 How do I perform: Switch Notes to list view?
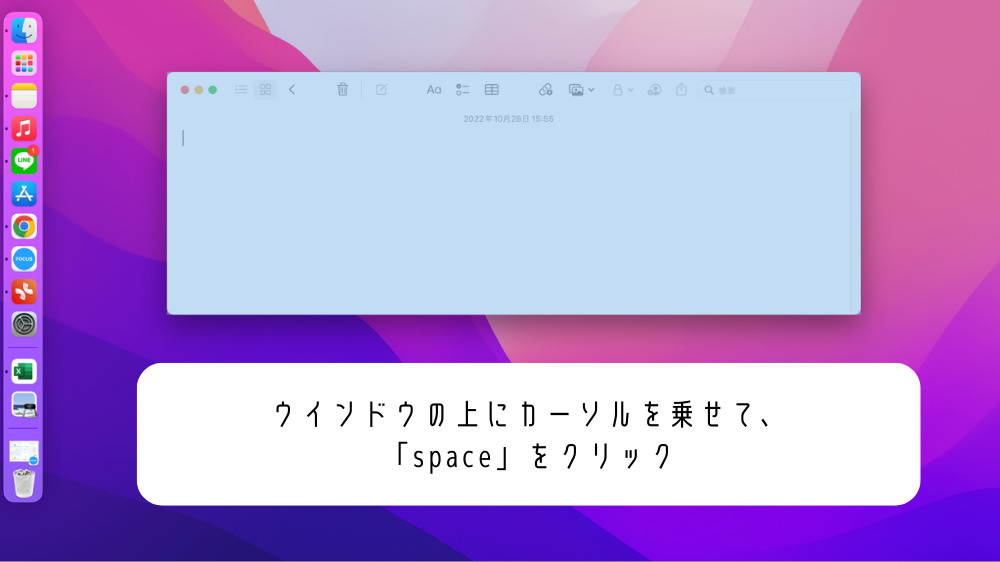point(240,90)
